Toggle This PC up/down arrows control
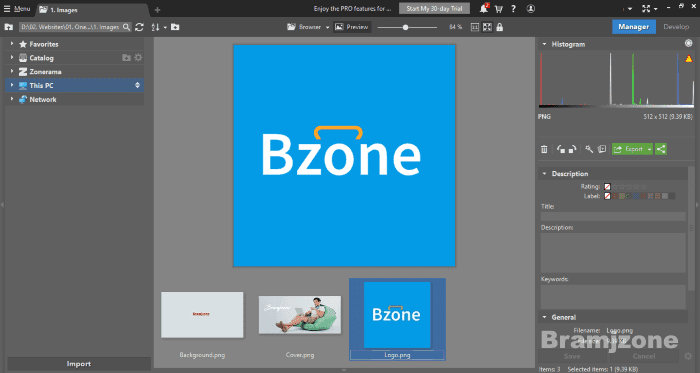This screenshot has width=700, height=373. [x=138, y=85]
